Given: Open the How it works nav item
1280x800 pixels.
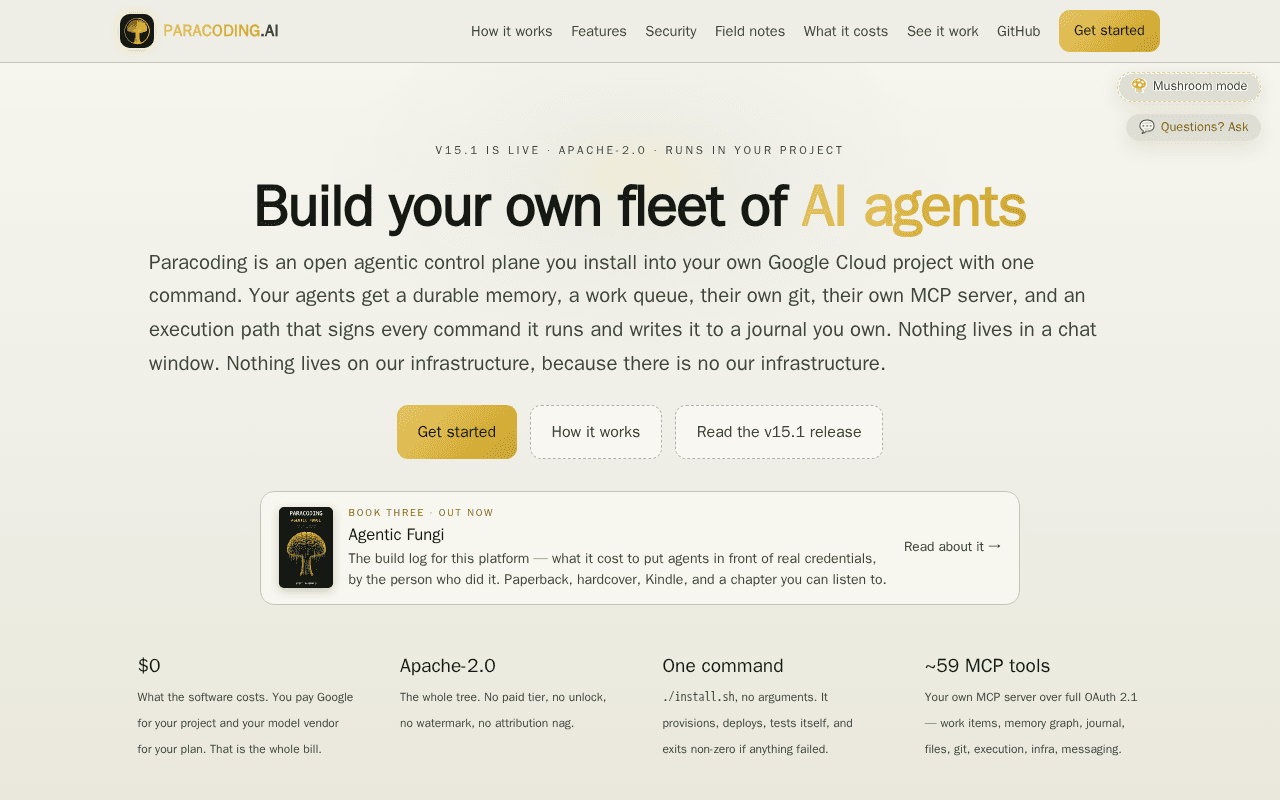Looking at the screenshot, I should pos(512,31).
